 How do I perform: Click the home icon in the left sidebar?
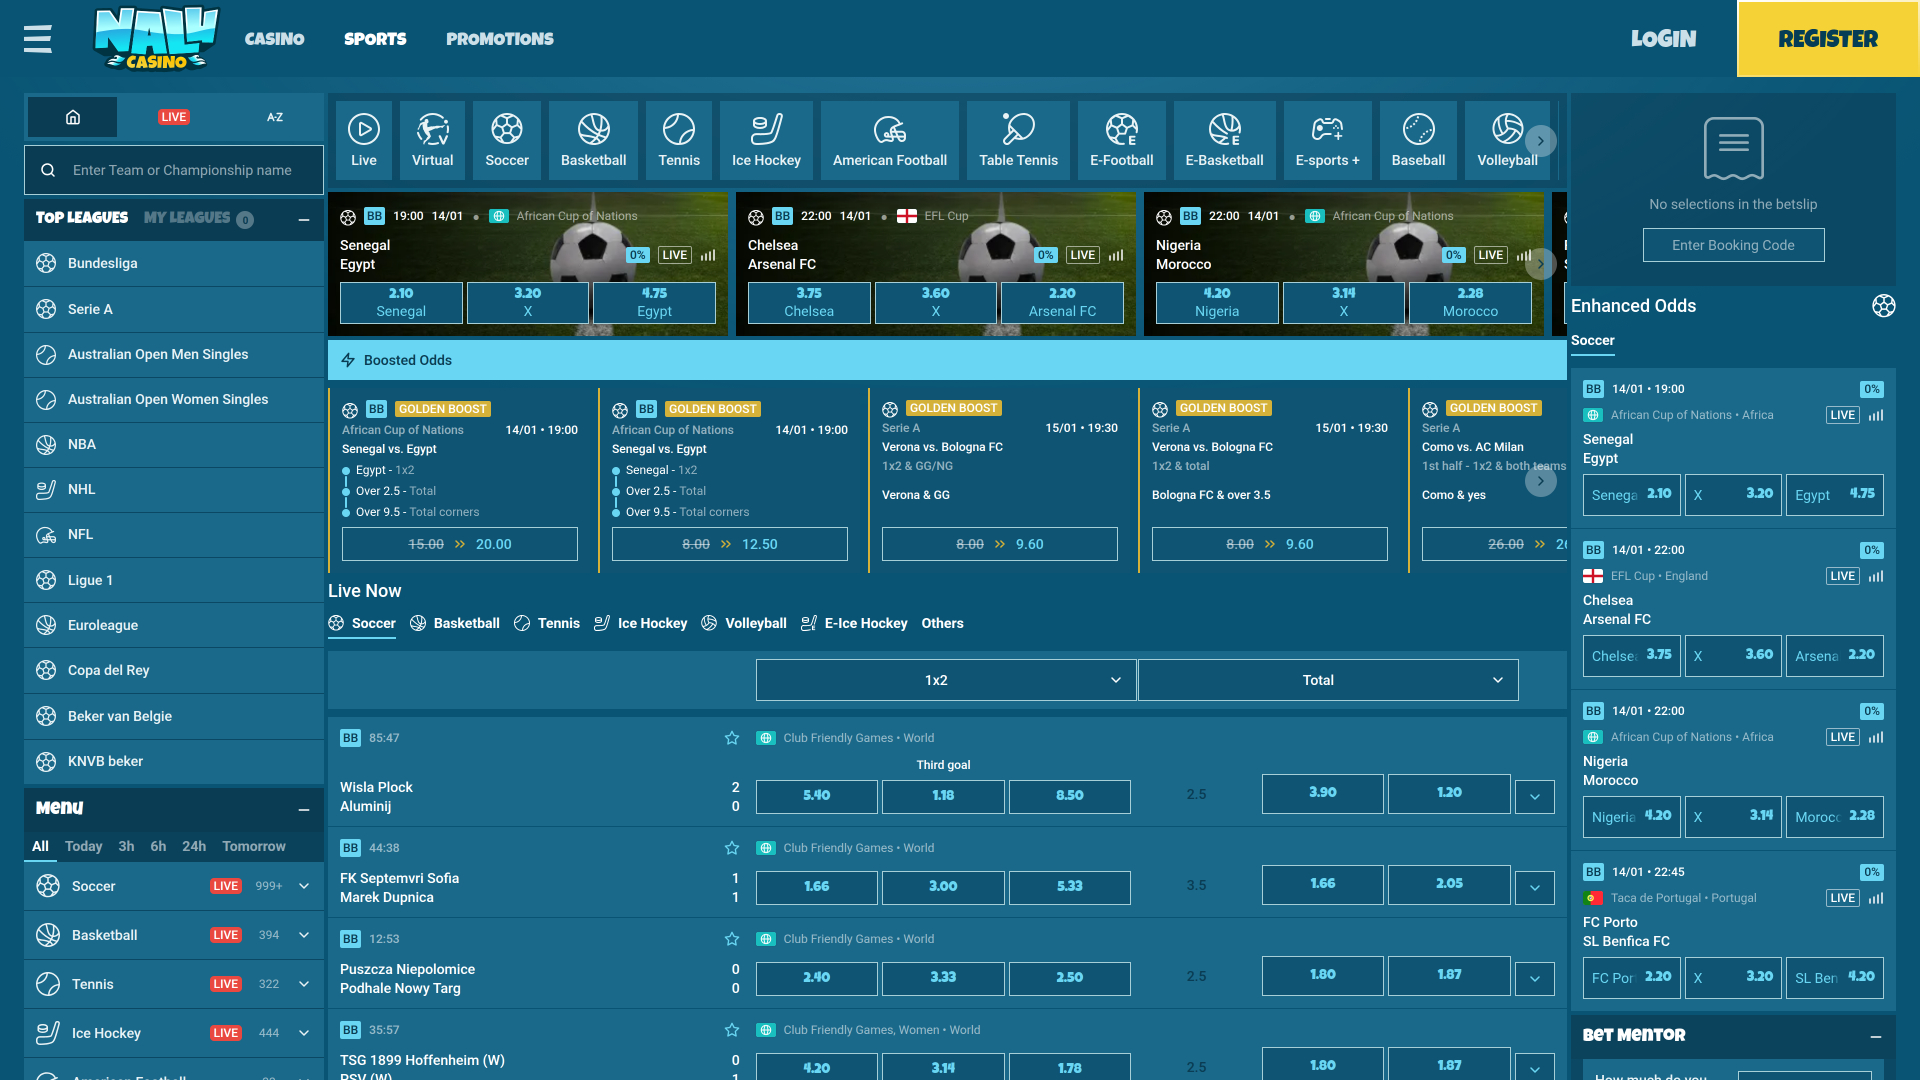(x=72, y=117)
